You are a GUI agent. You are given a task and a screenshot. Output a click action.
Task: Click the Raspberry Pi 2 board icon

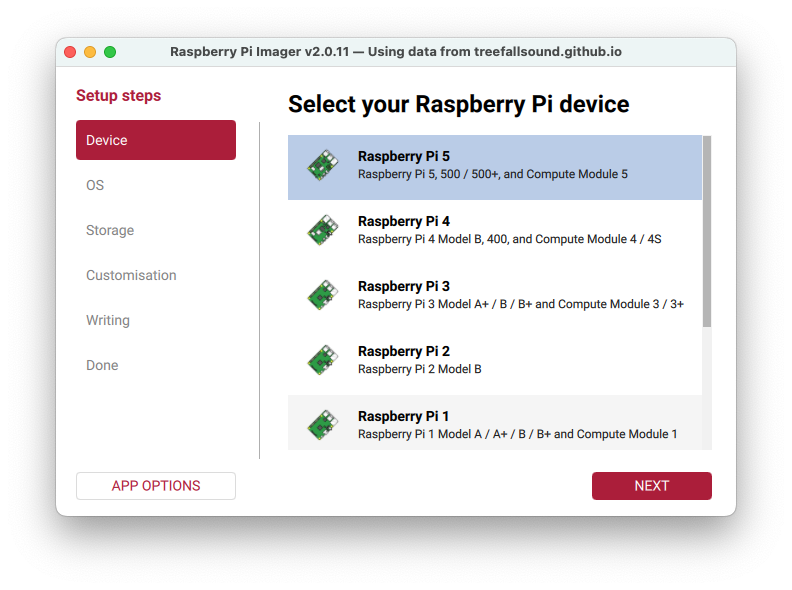[323, 360]
